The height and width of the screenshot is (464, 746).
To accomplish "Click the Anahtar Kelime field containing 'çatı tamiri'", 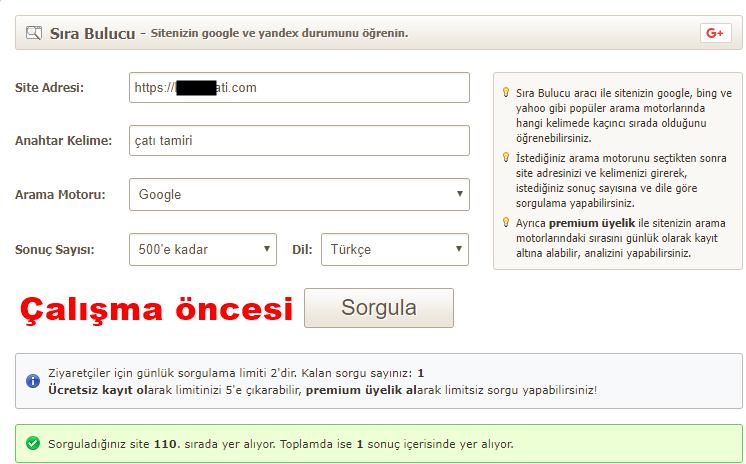I will [x=299, y=141].
